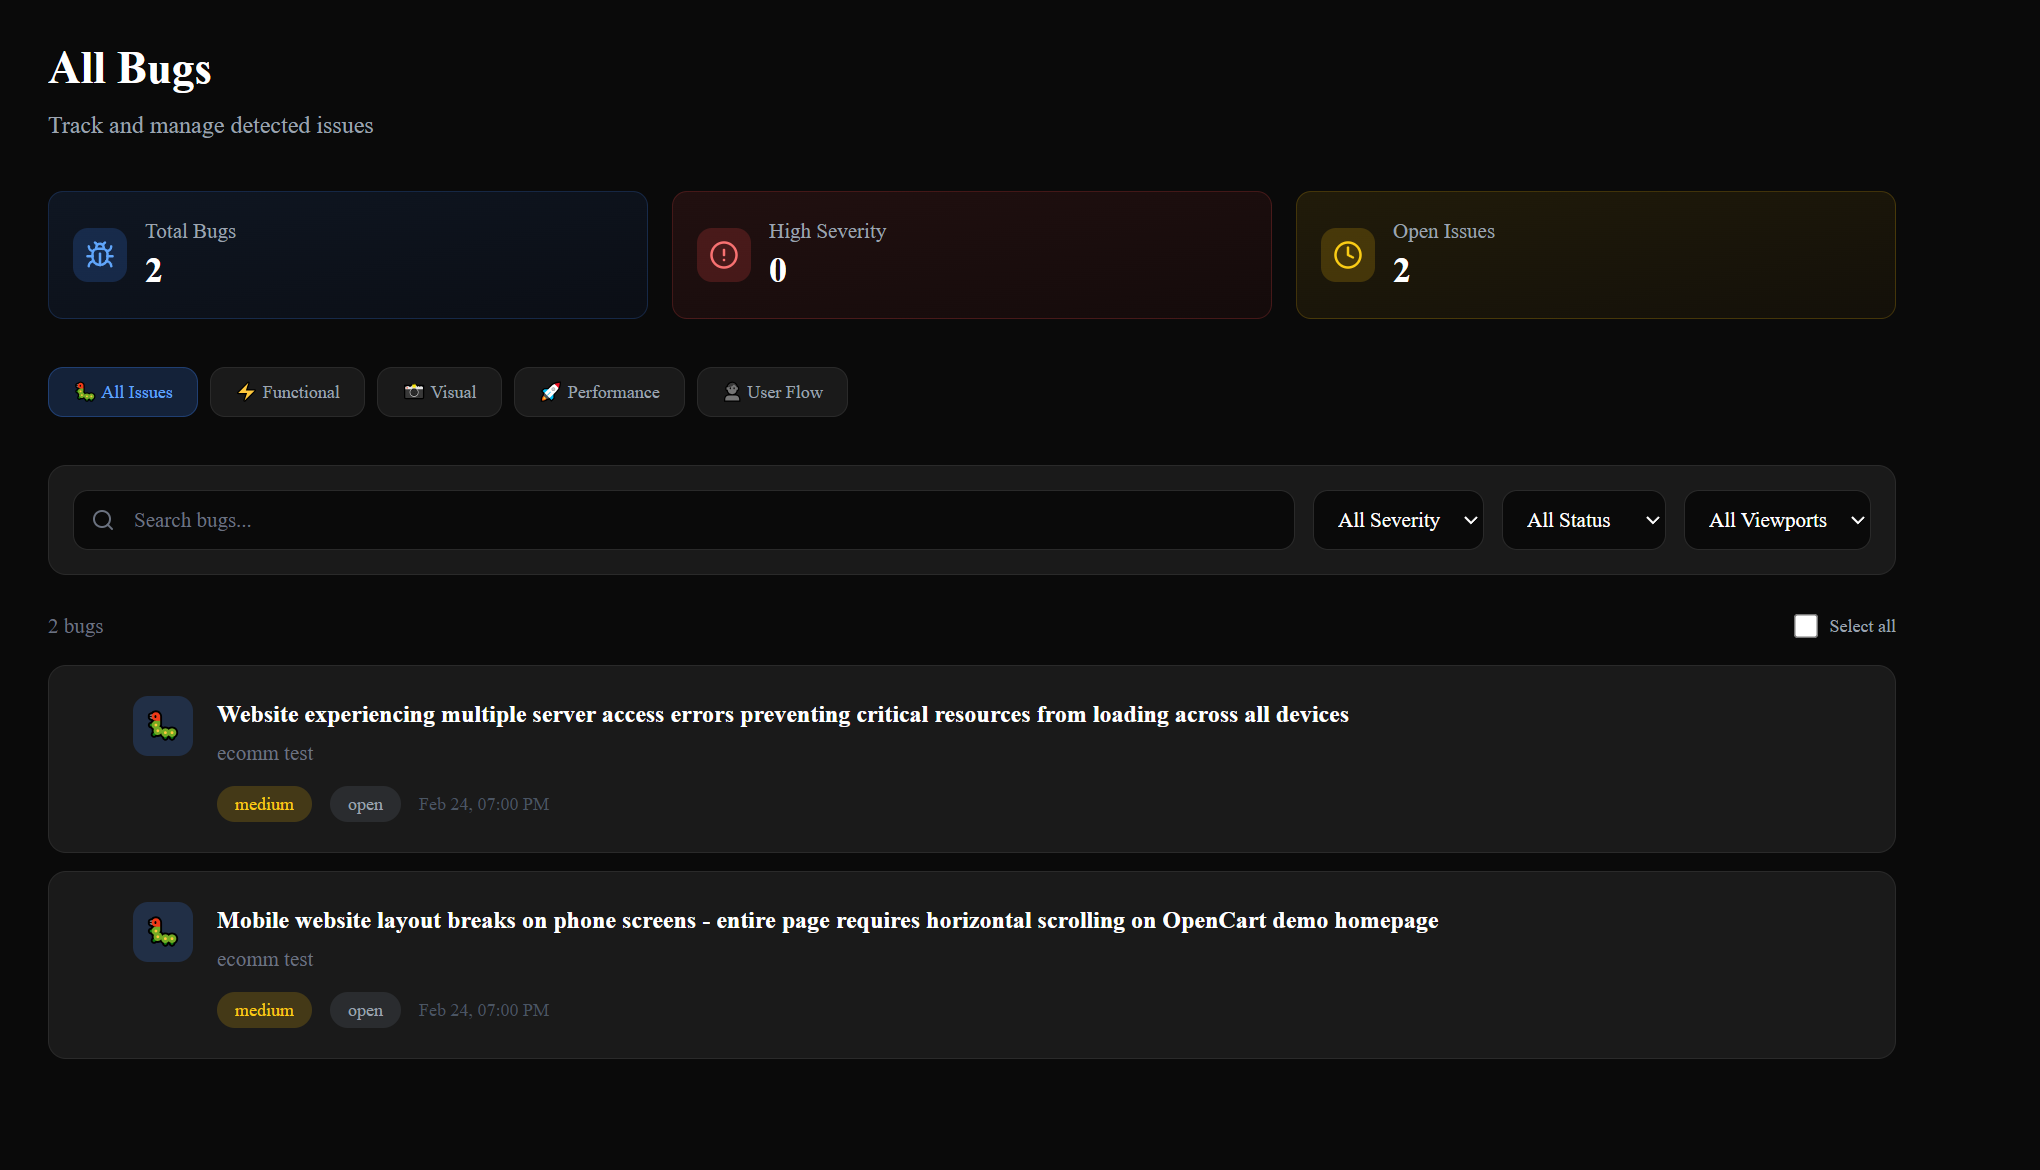Click caterpillar icon of mobile layout bug
The width and height of the screenshot is (2040, 1170).
click(x=163, y=932)
